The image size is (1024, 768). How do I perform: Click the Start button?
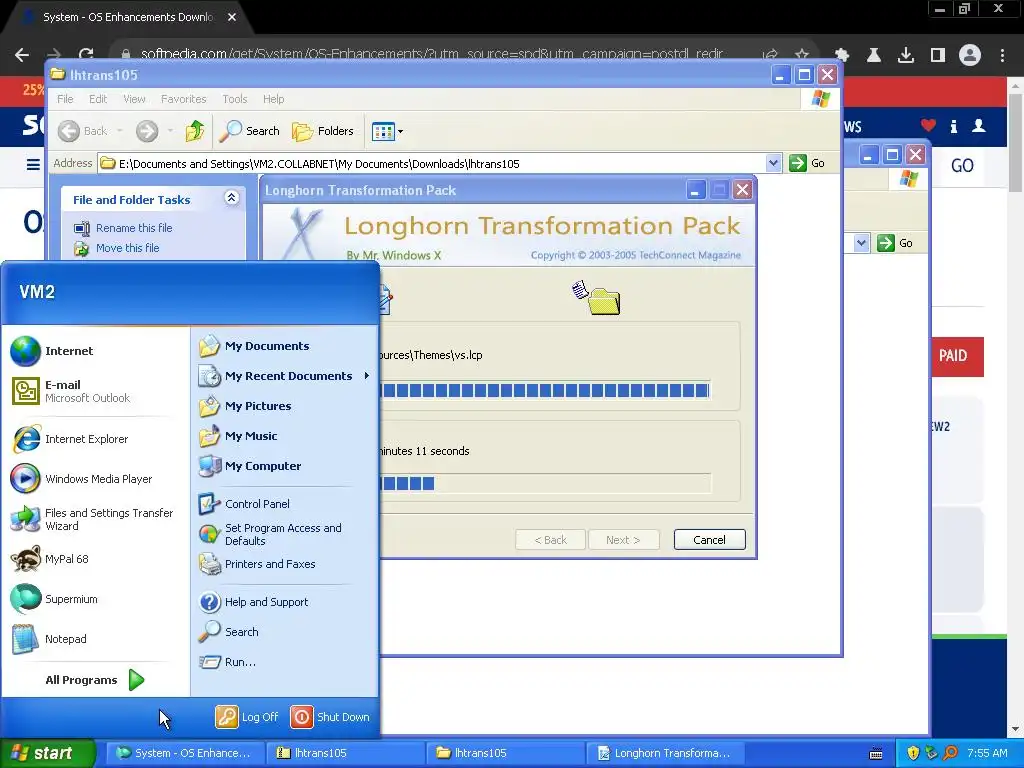47,753
